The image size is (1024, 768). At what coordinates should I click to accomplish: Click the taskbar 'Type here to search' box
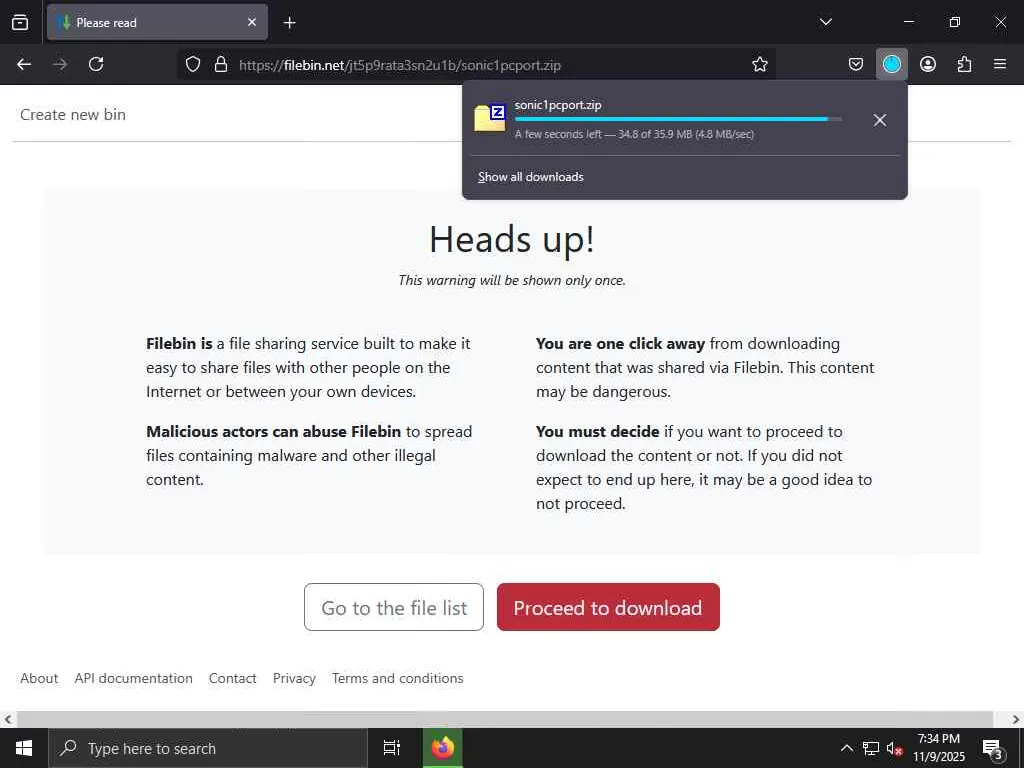(208, 748)
